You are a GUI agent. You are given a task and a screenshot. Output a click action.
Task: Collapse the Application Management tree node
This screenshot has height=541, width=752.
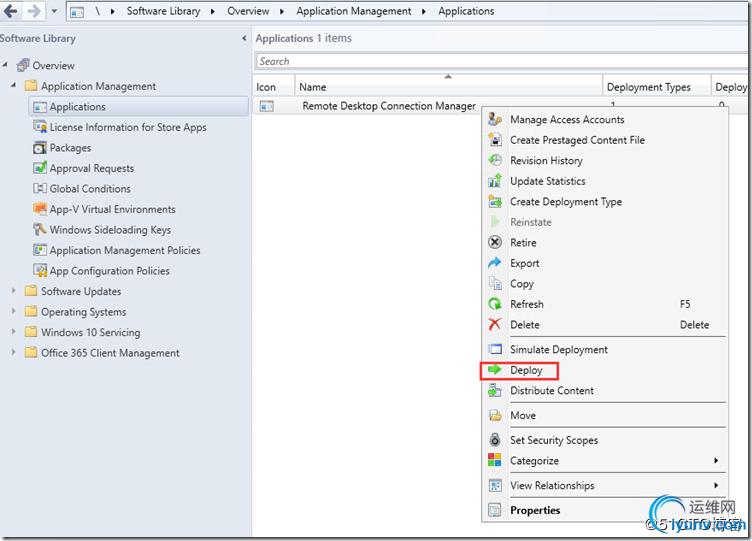coord(14,86)
